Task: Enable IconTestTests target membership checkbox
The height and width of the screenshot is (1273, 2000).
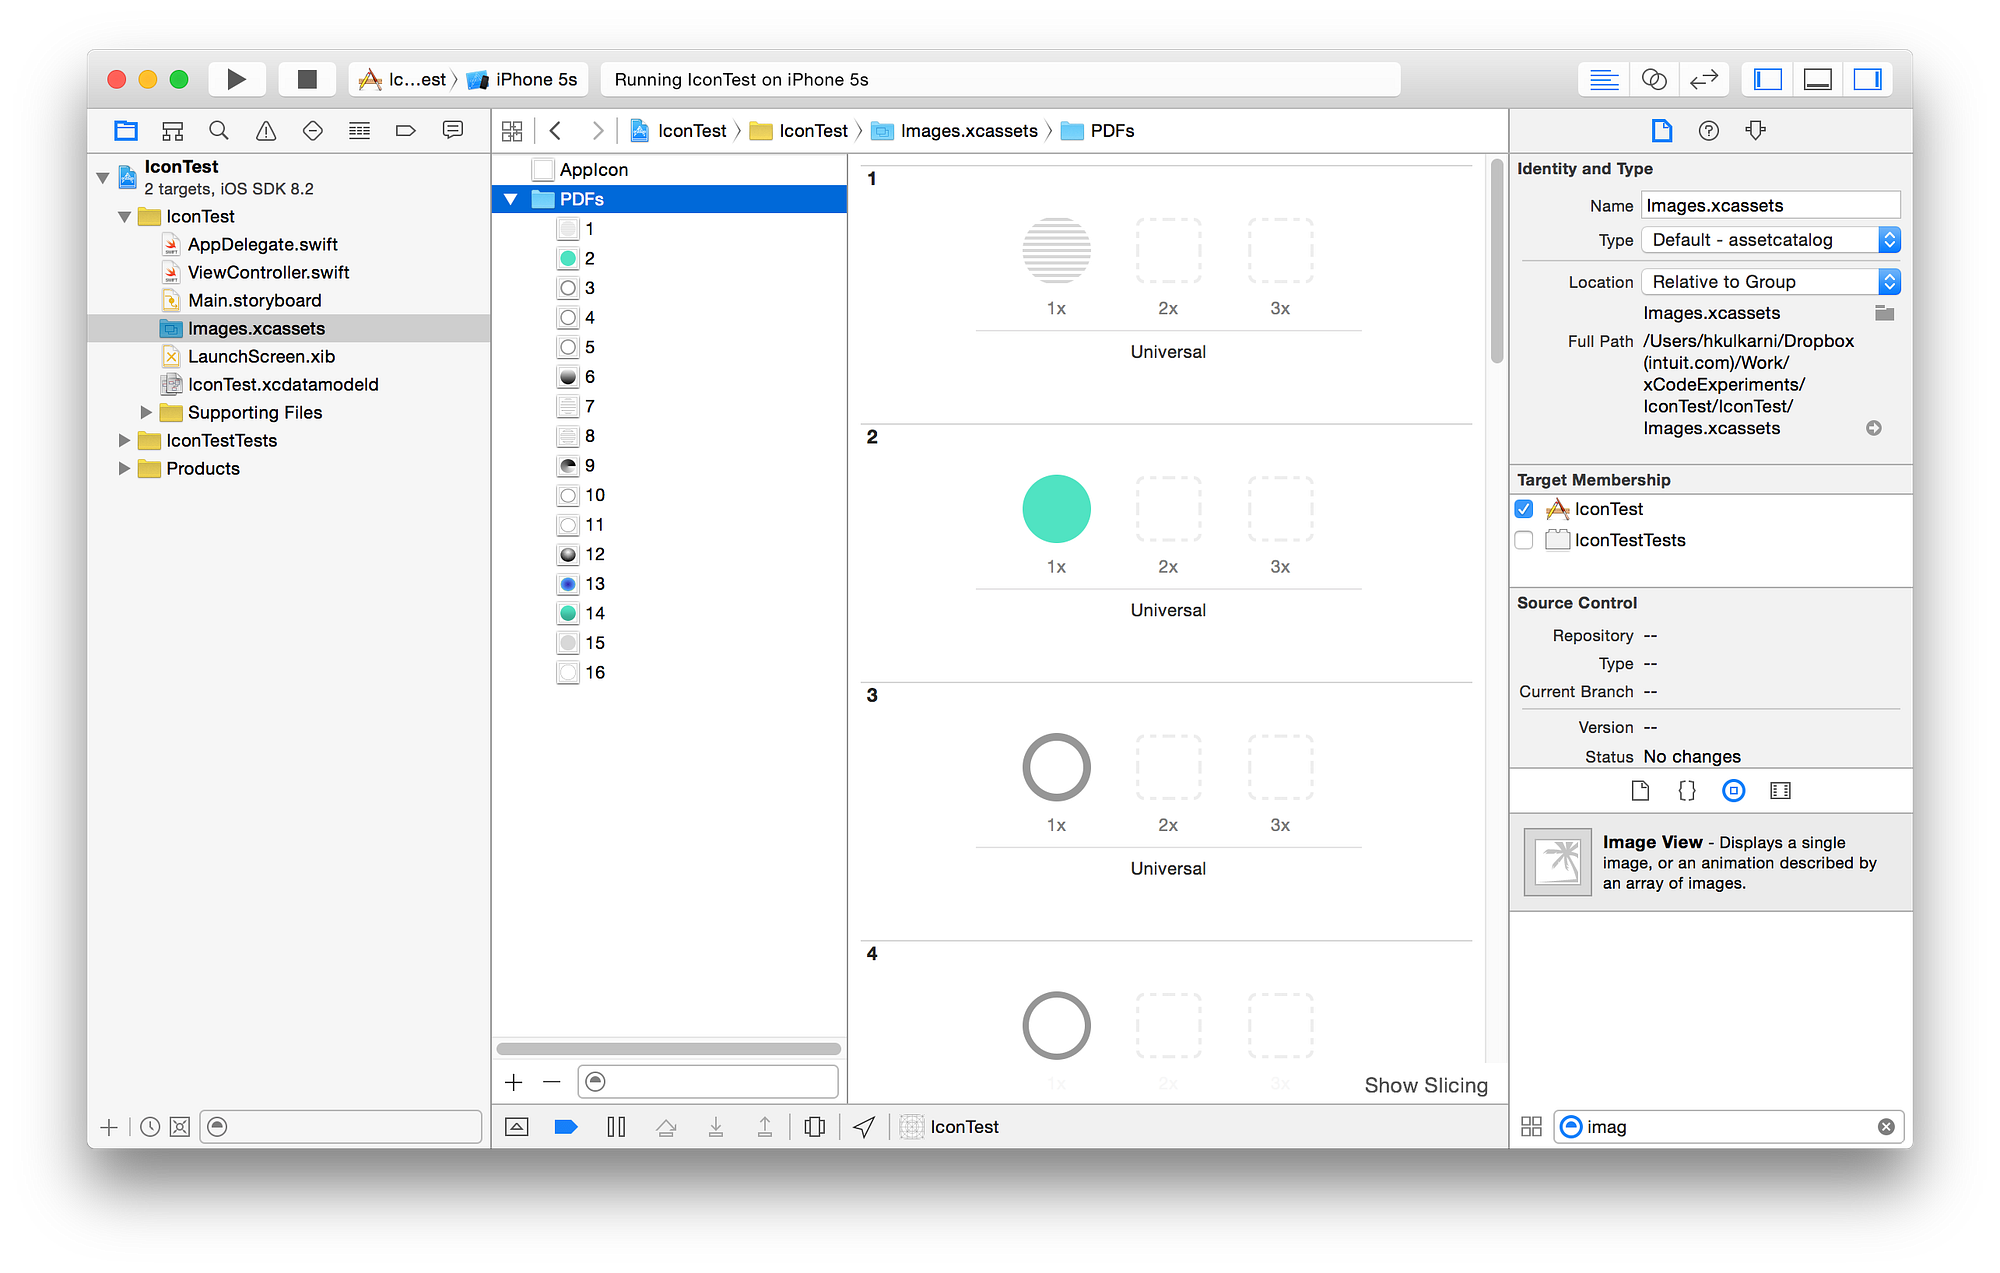Action: [1524, 540]
